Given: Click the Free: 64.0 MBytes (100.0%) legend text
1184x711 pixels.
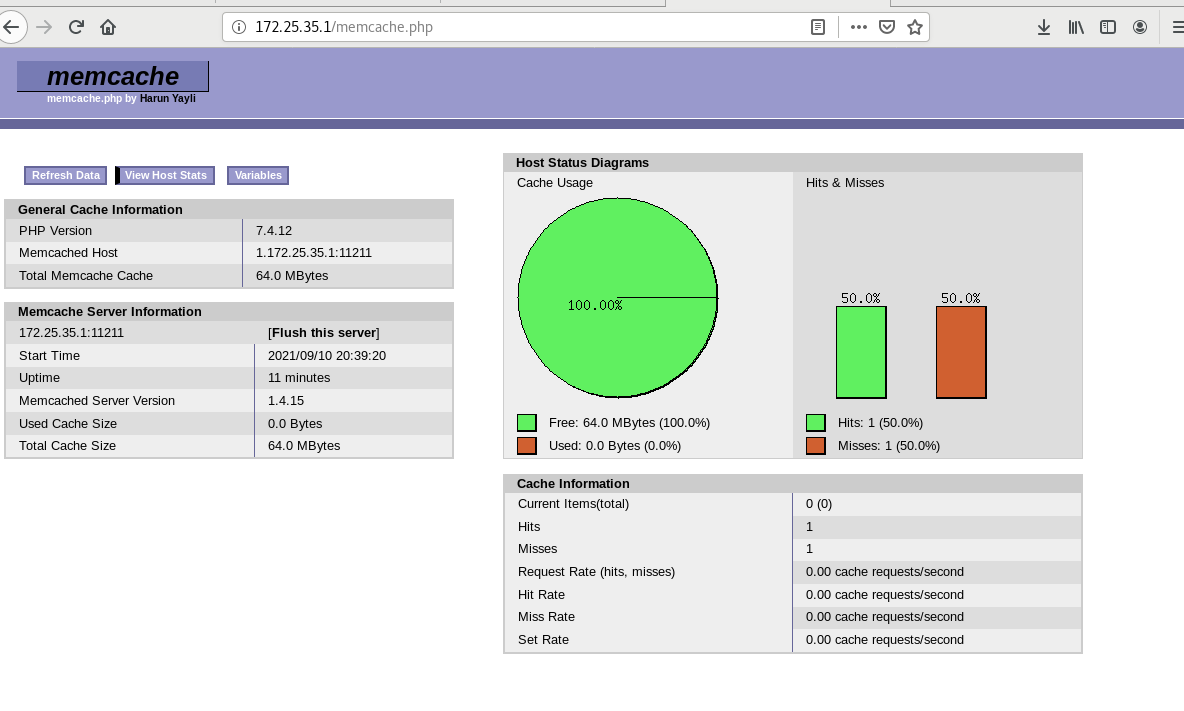Looking at the screenshot, I should [x=630, y=423].
